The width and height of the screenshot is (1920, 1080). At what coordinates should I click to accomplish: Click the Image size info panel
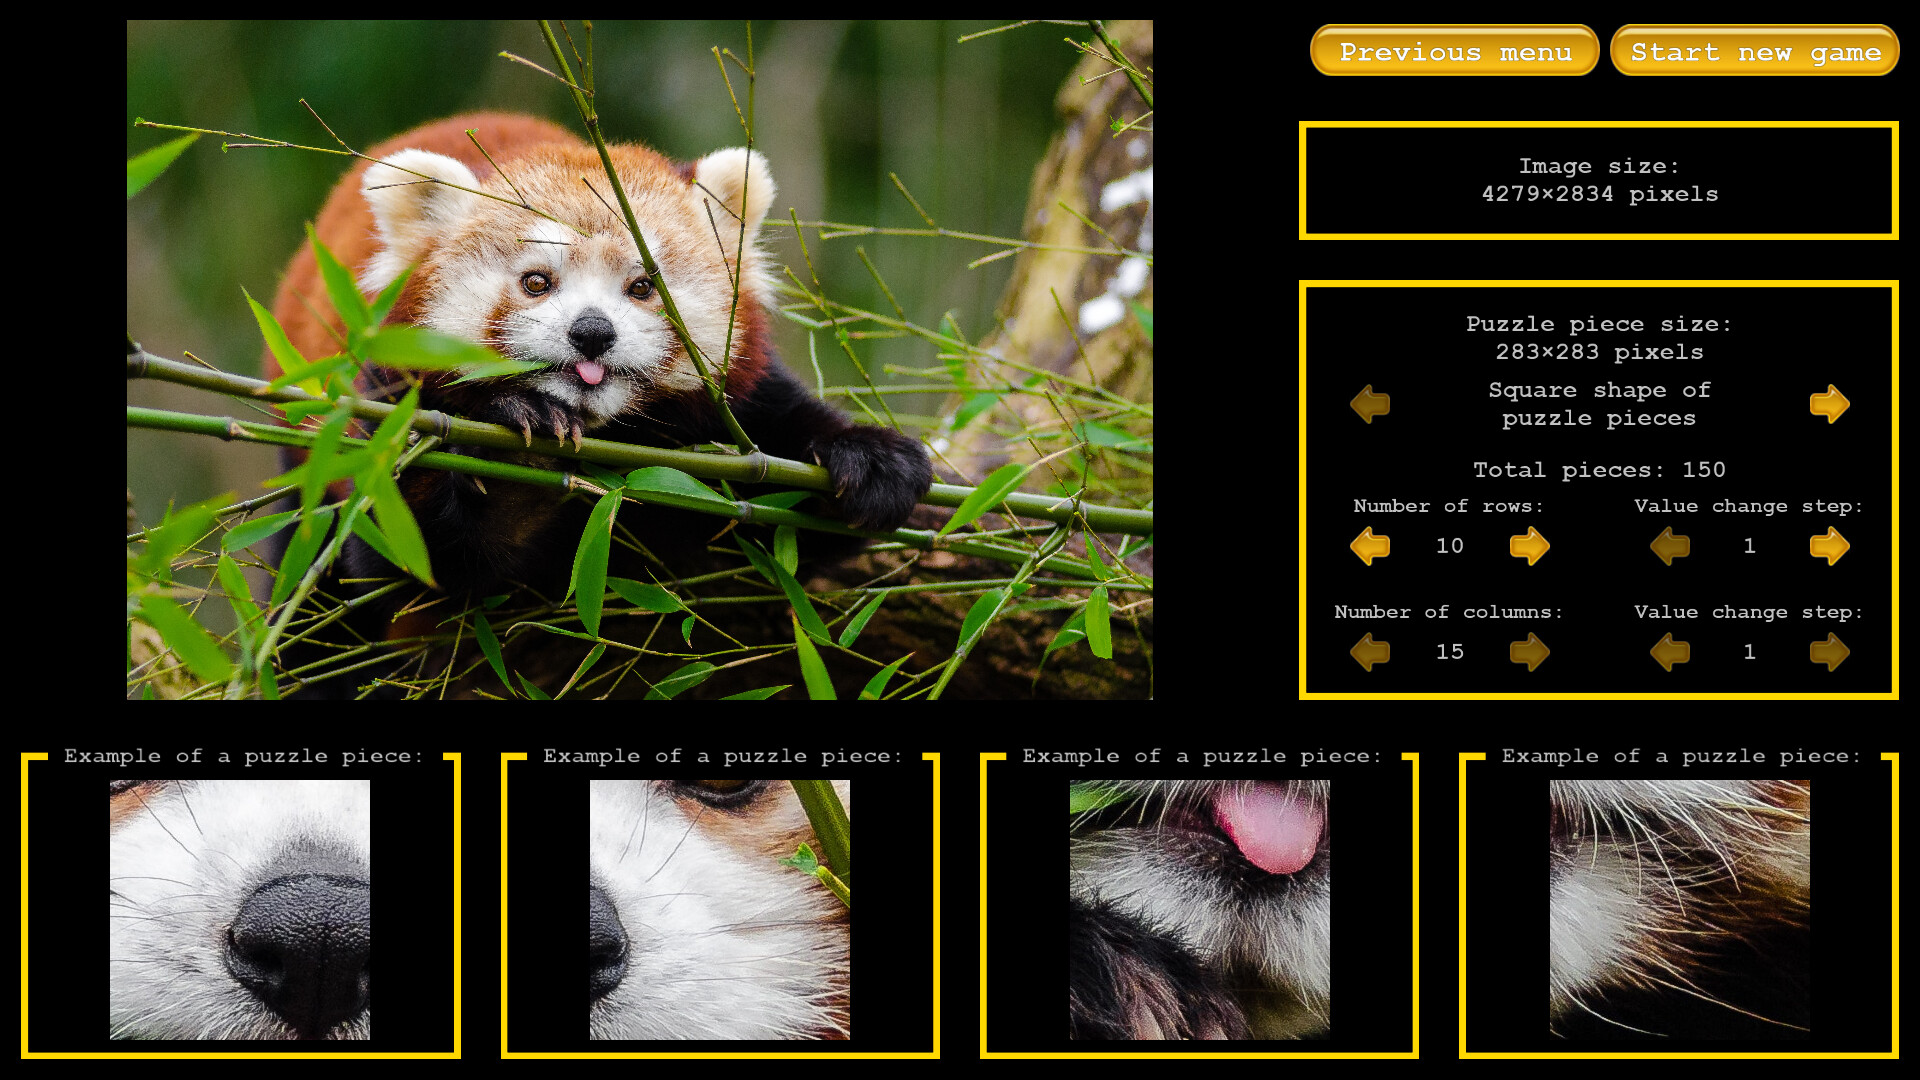point(1598,180)
